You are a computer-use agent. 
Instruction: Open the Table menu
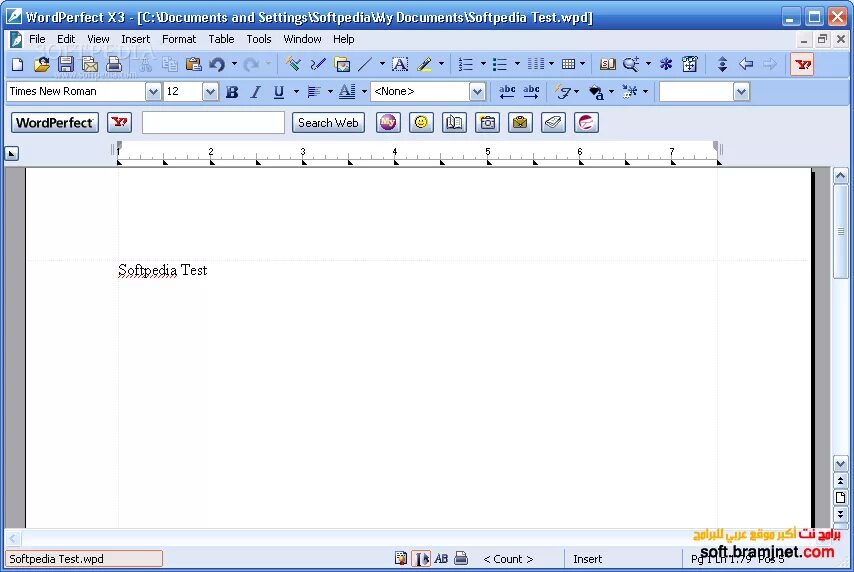coord(221,39)
